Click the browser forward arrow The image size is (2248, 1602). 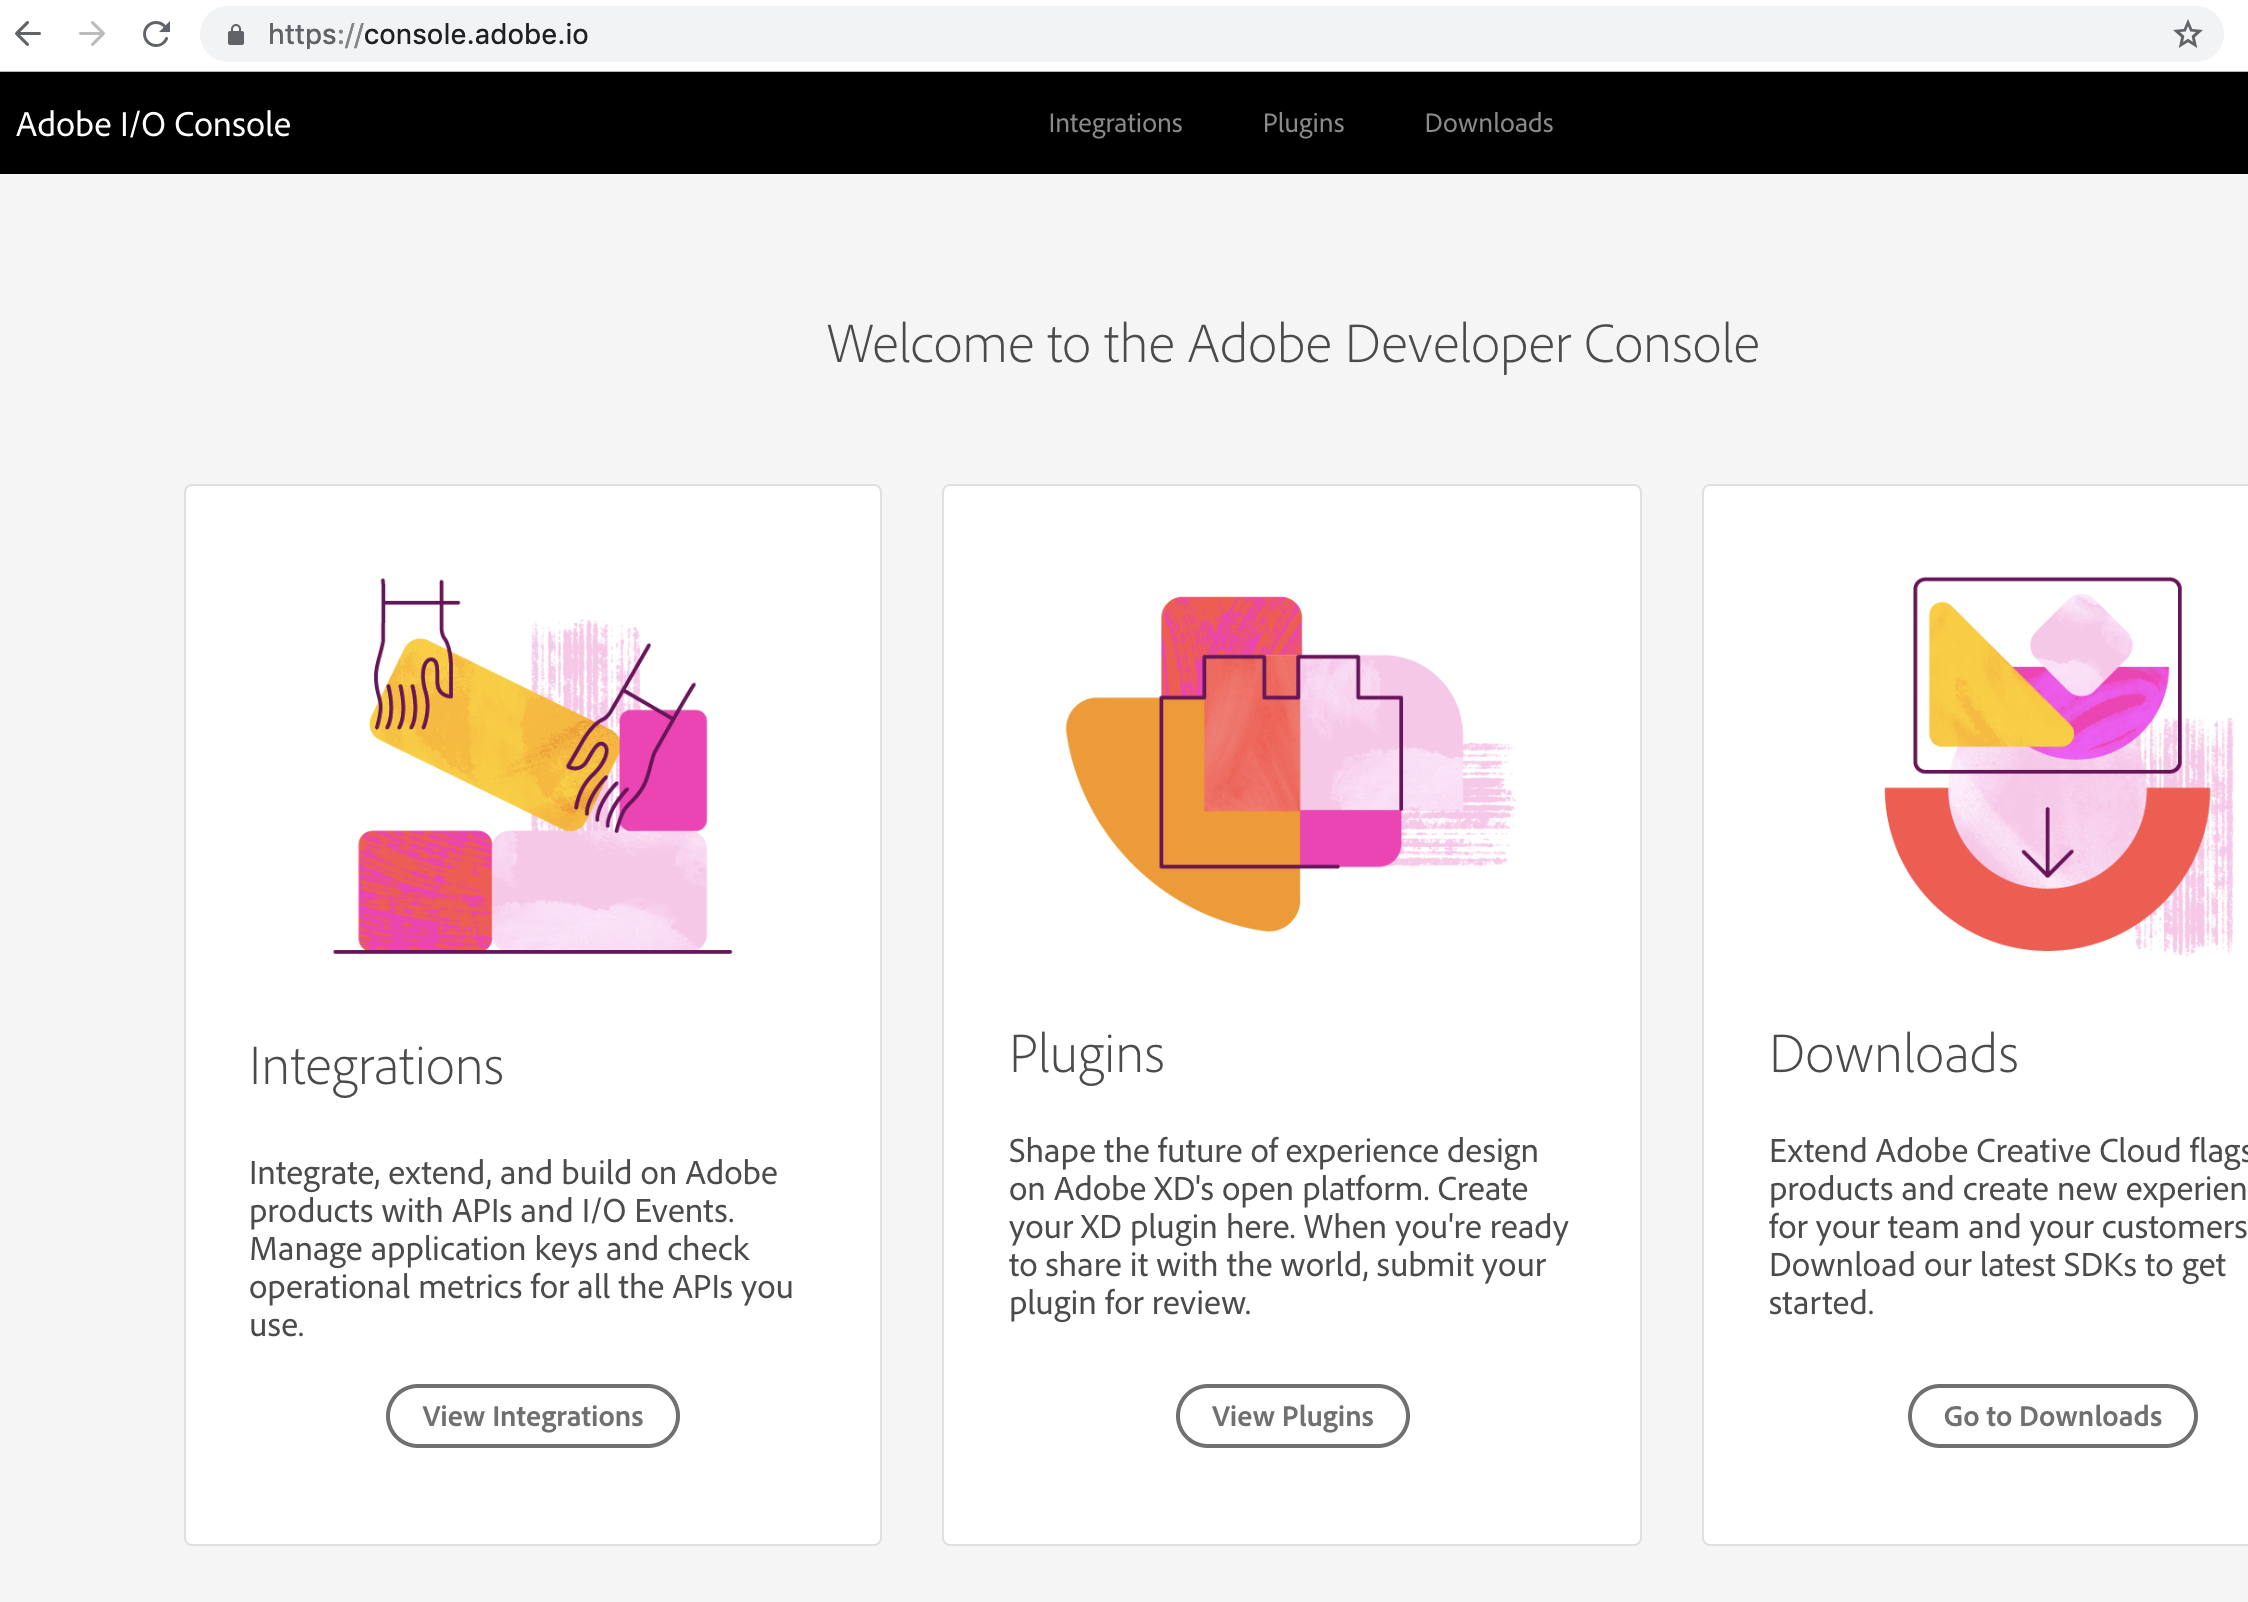pos(92,33)
